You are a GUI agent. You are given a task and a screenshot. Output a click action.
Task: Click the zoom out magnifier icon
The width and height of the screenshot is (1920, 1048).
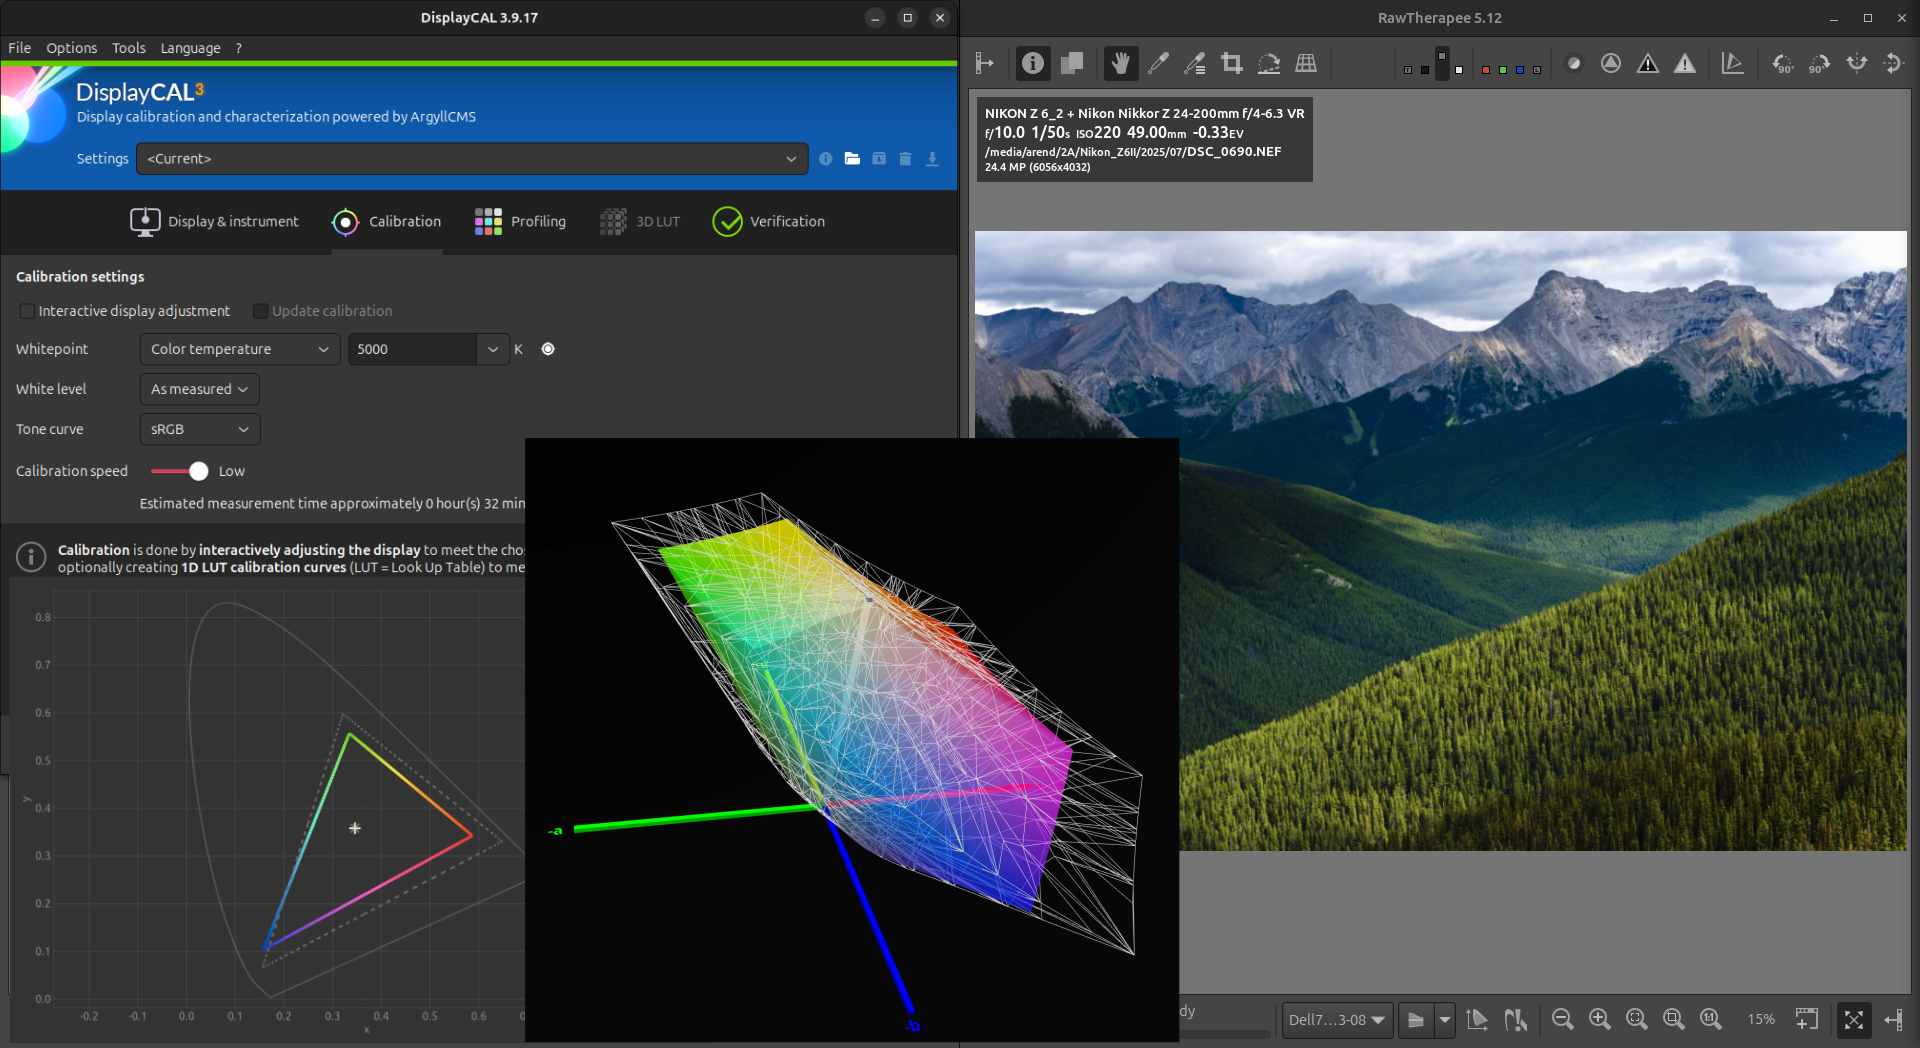(1562, 1019)
